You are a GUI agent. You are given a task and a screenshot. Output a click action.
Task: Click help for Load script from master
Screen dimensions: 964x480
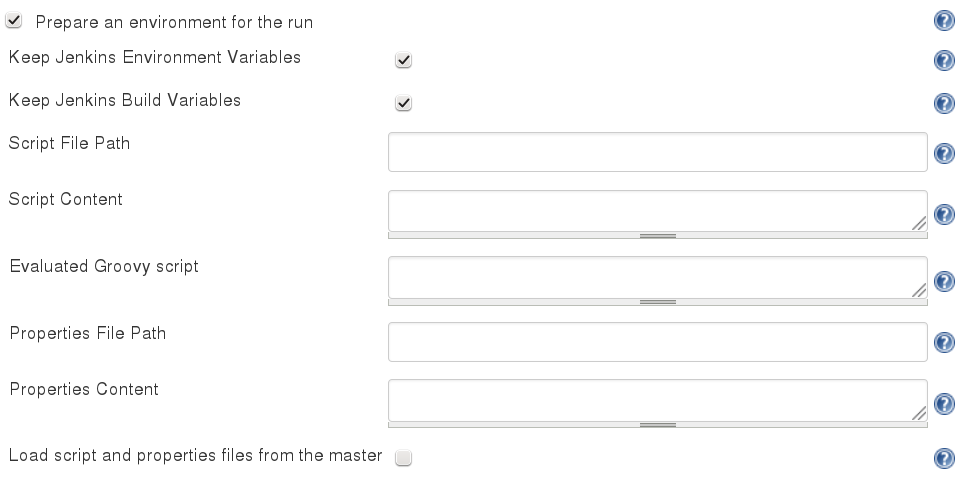(943, 458)
